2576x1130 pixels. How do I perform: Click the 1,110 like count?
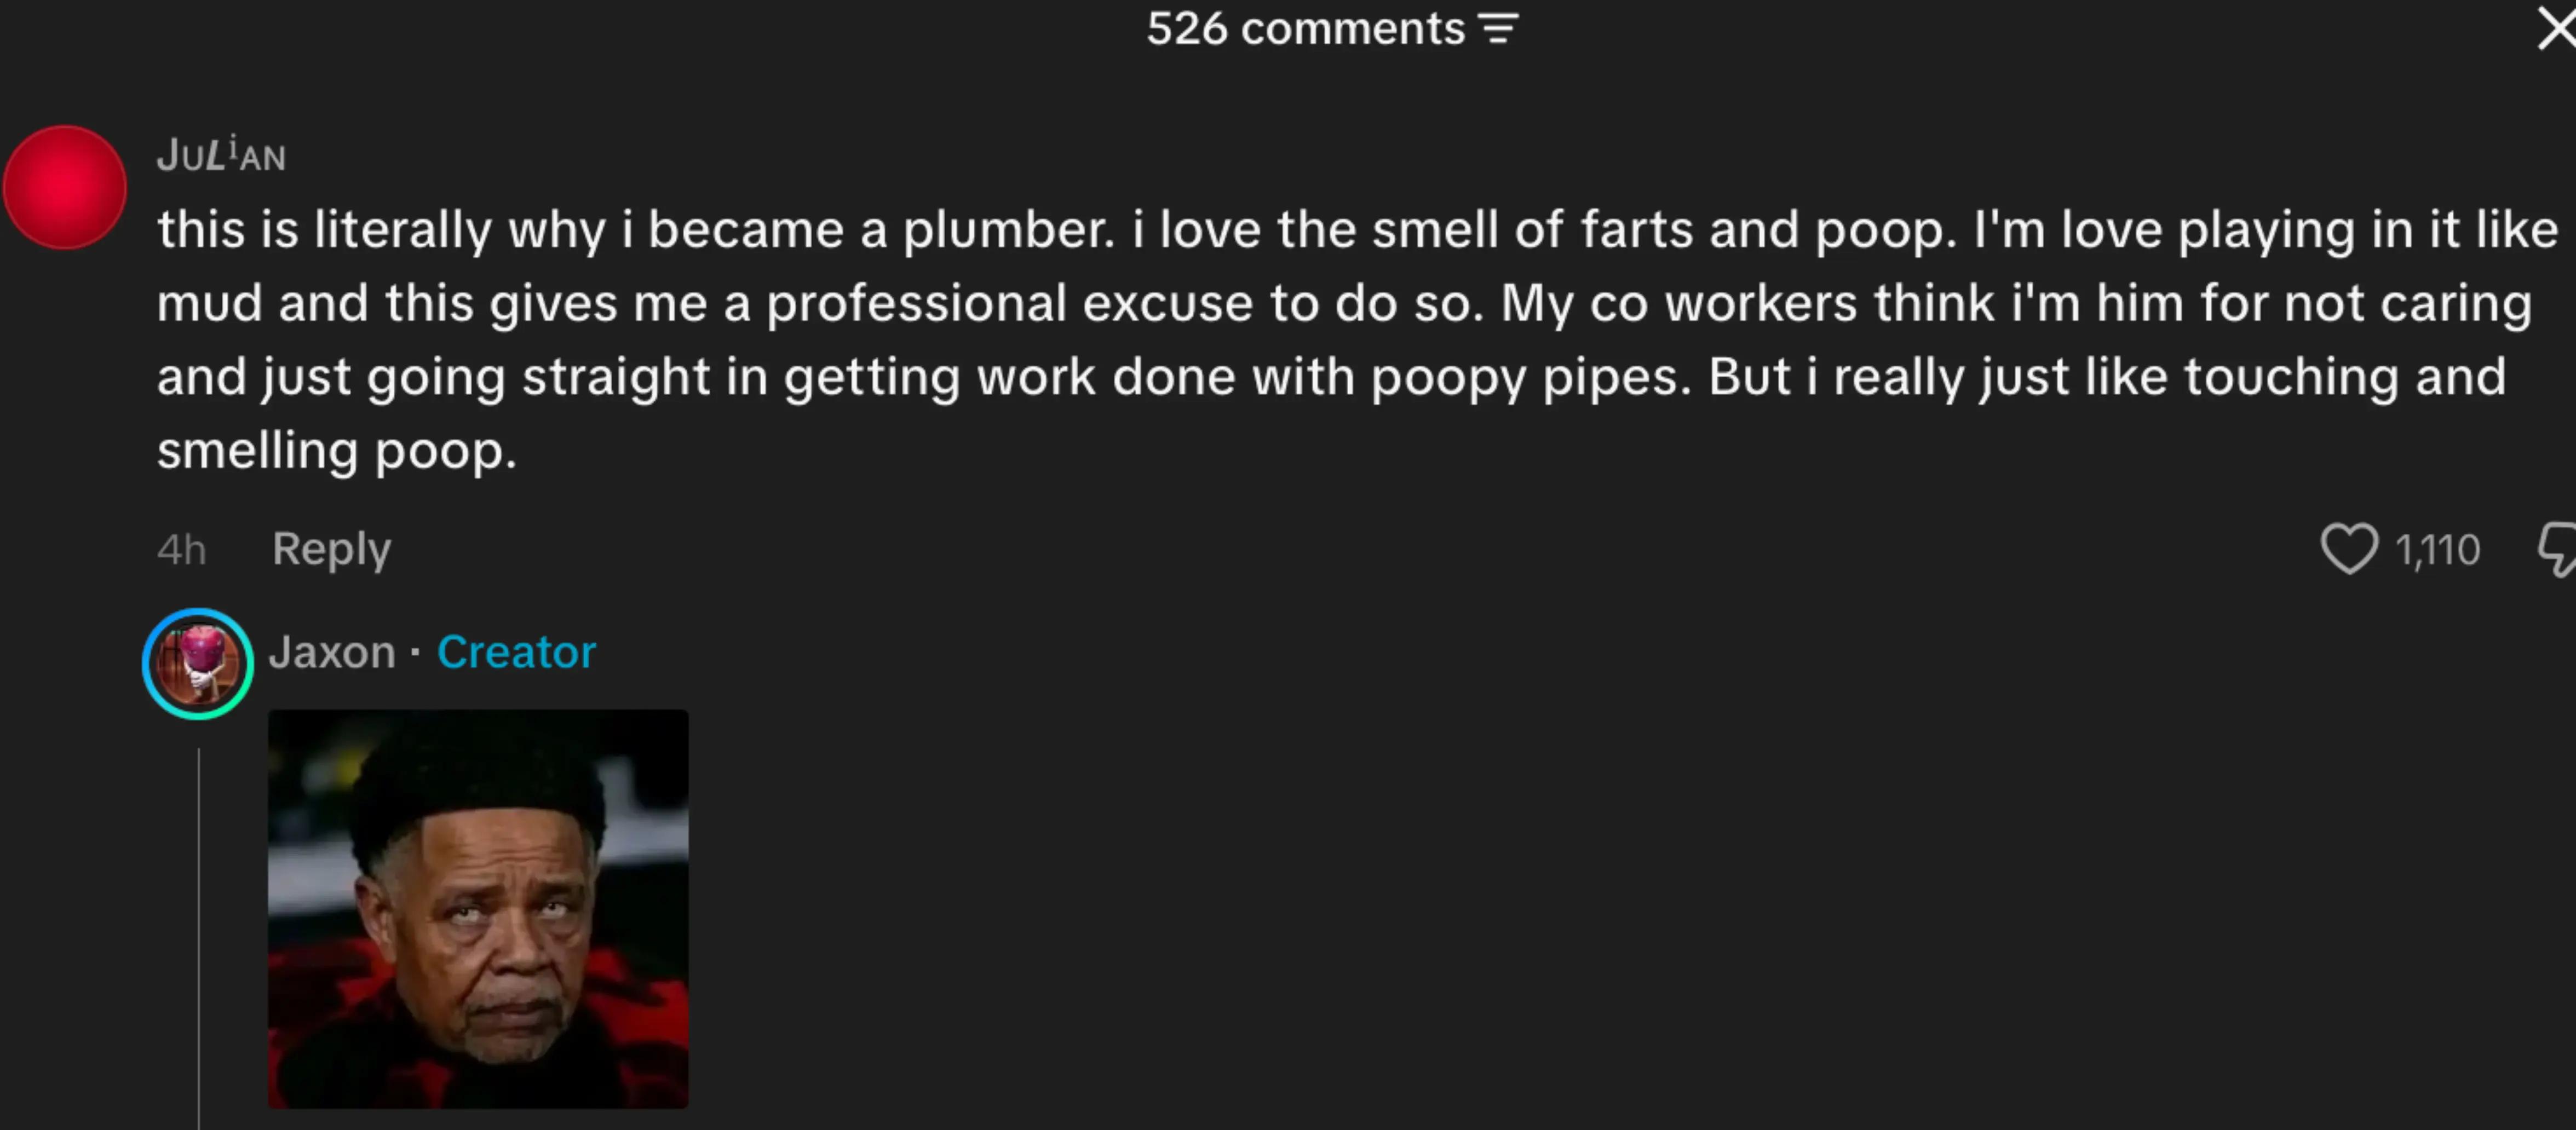click(2437, 550)
